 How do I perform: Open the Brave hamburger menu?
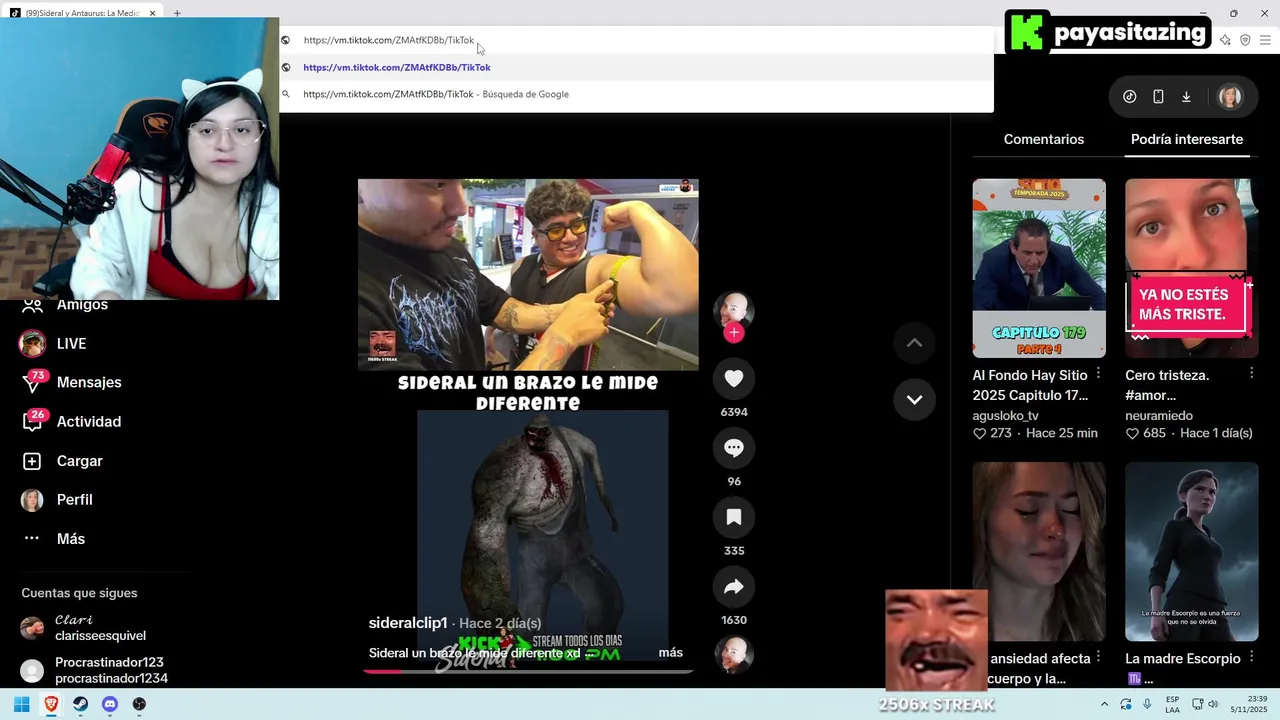point(1265,40)
